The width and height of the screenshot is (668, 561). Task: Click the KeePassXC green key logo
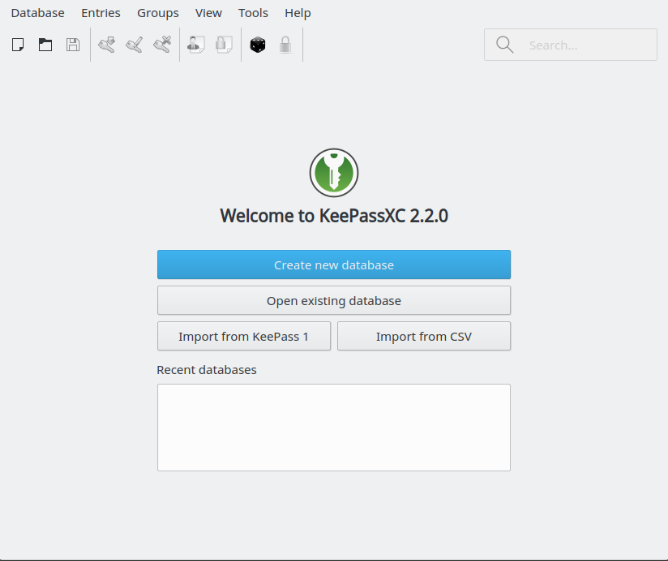[x=334, y=173]
